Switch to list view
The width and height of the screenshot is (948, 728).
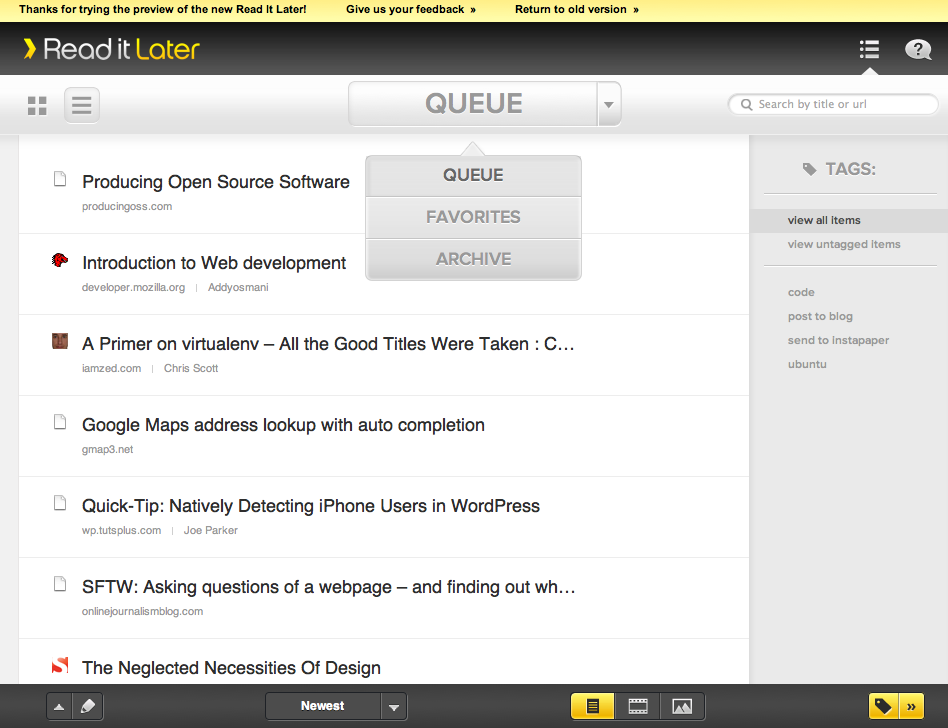[x=82, y=105]
